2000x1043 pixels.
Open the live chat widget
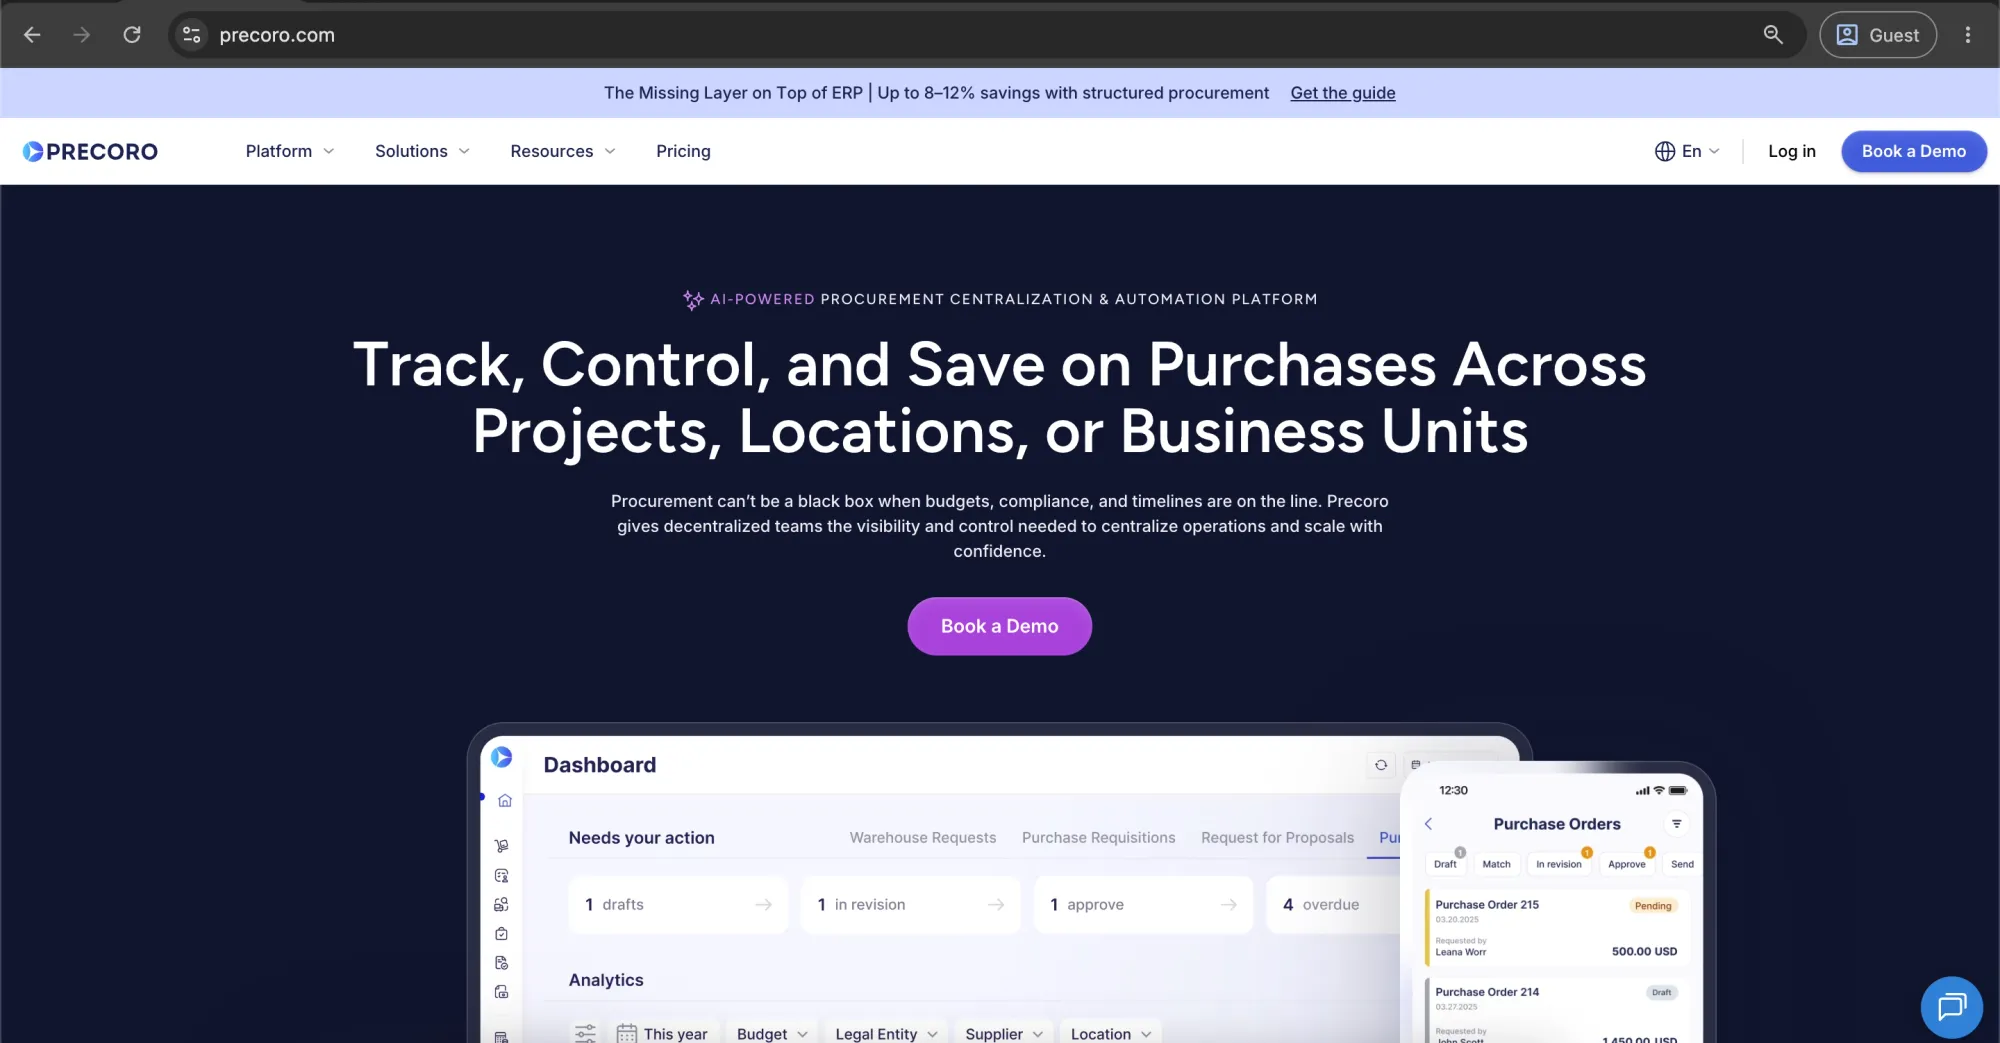coord(1951,1007)
